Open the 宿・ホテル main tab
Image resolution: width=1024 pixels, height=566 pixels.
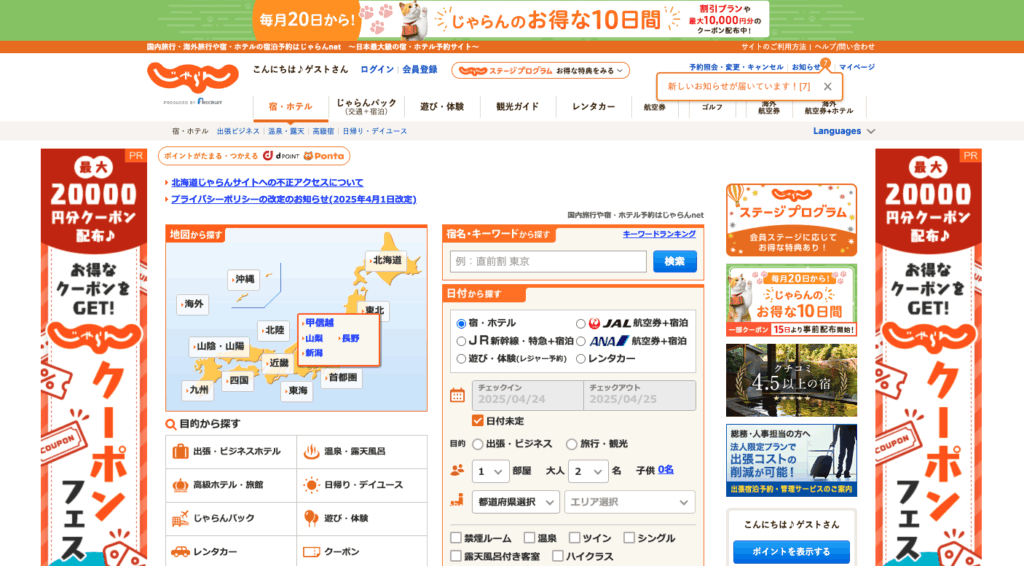point(291,106)
